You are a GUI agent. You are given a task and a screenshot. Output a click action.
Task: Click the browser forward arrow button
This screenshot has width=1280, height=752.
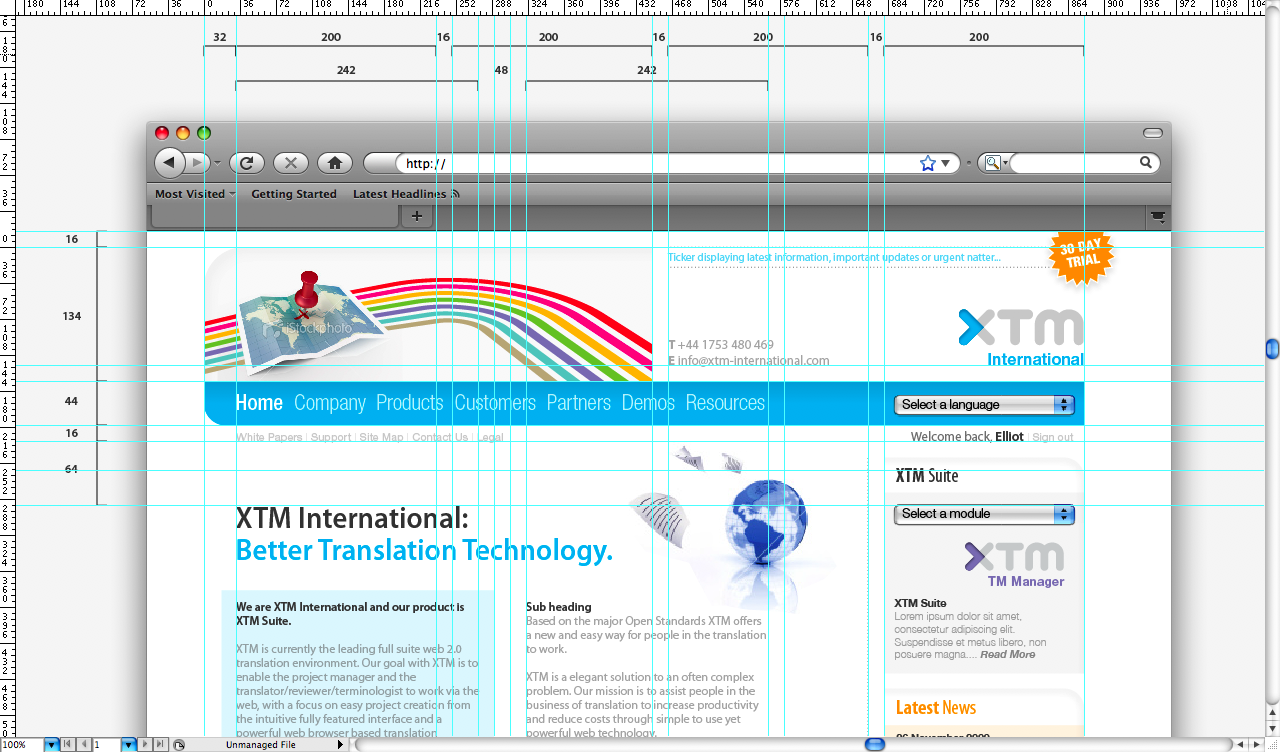[197, 162]
